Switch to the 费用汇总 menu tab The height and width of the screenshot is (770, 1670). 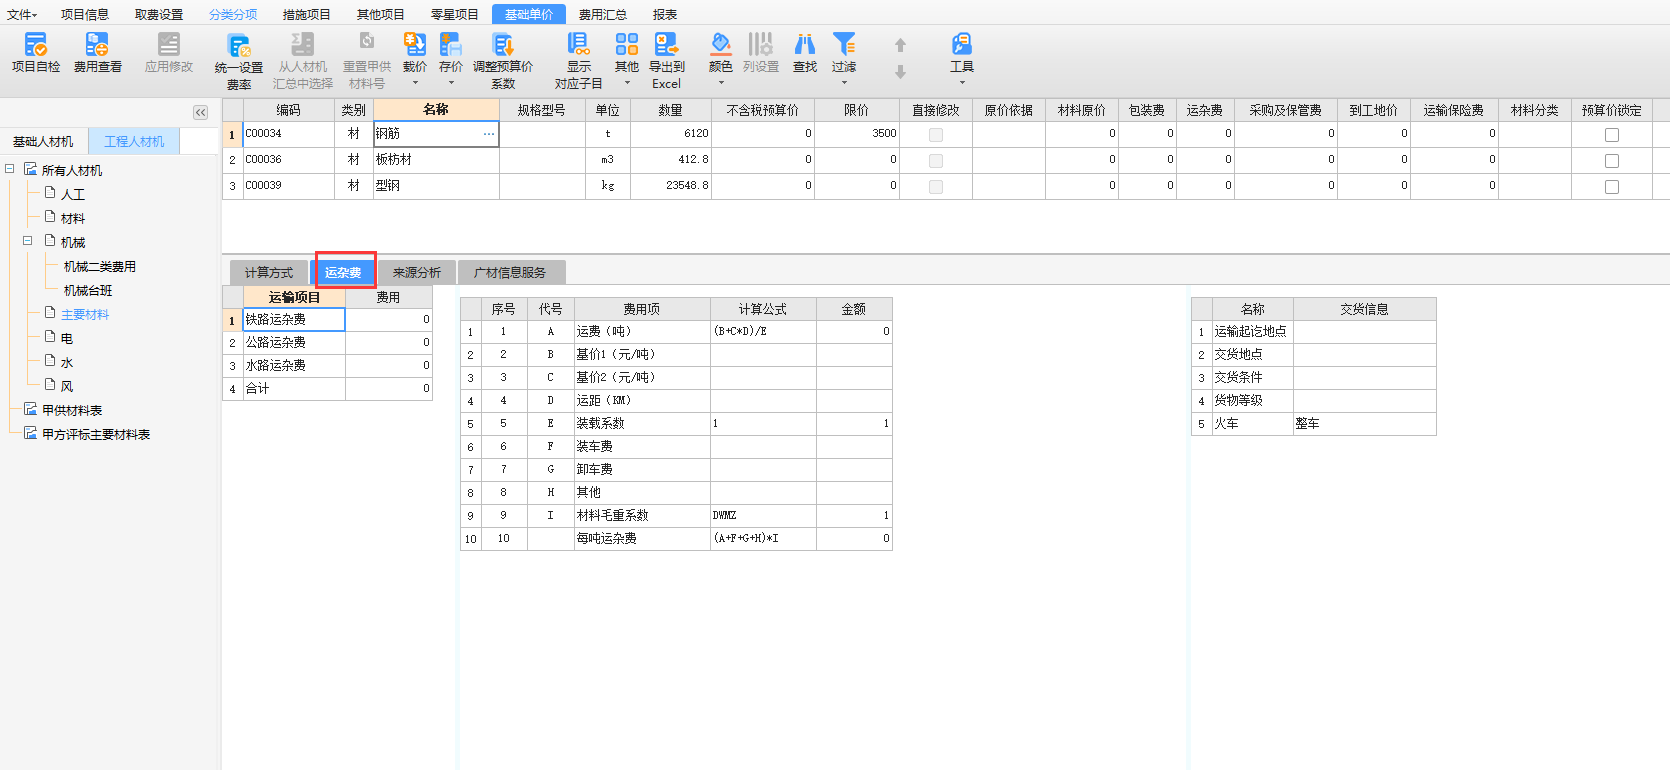pyautogui.click(x=603, y=14)
